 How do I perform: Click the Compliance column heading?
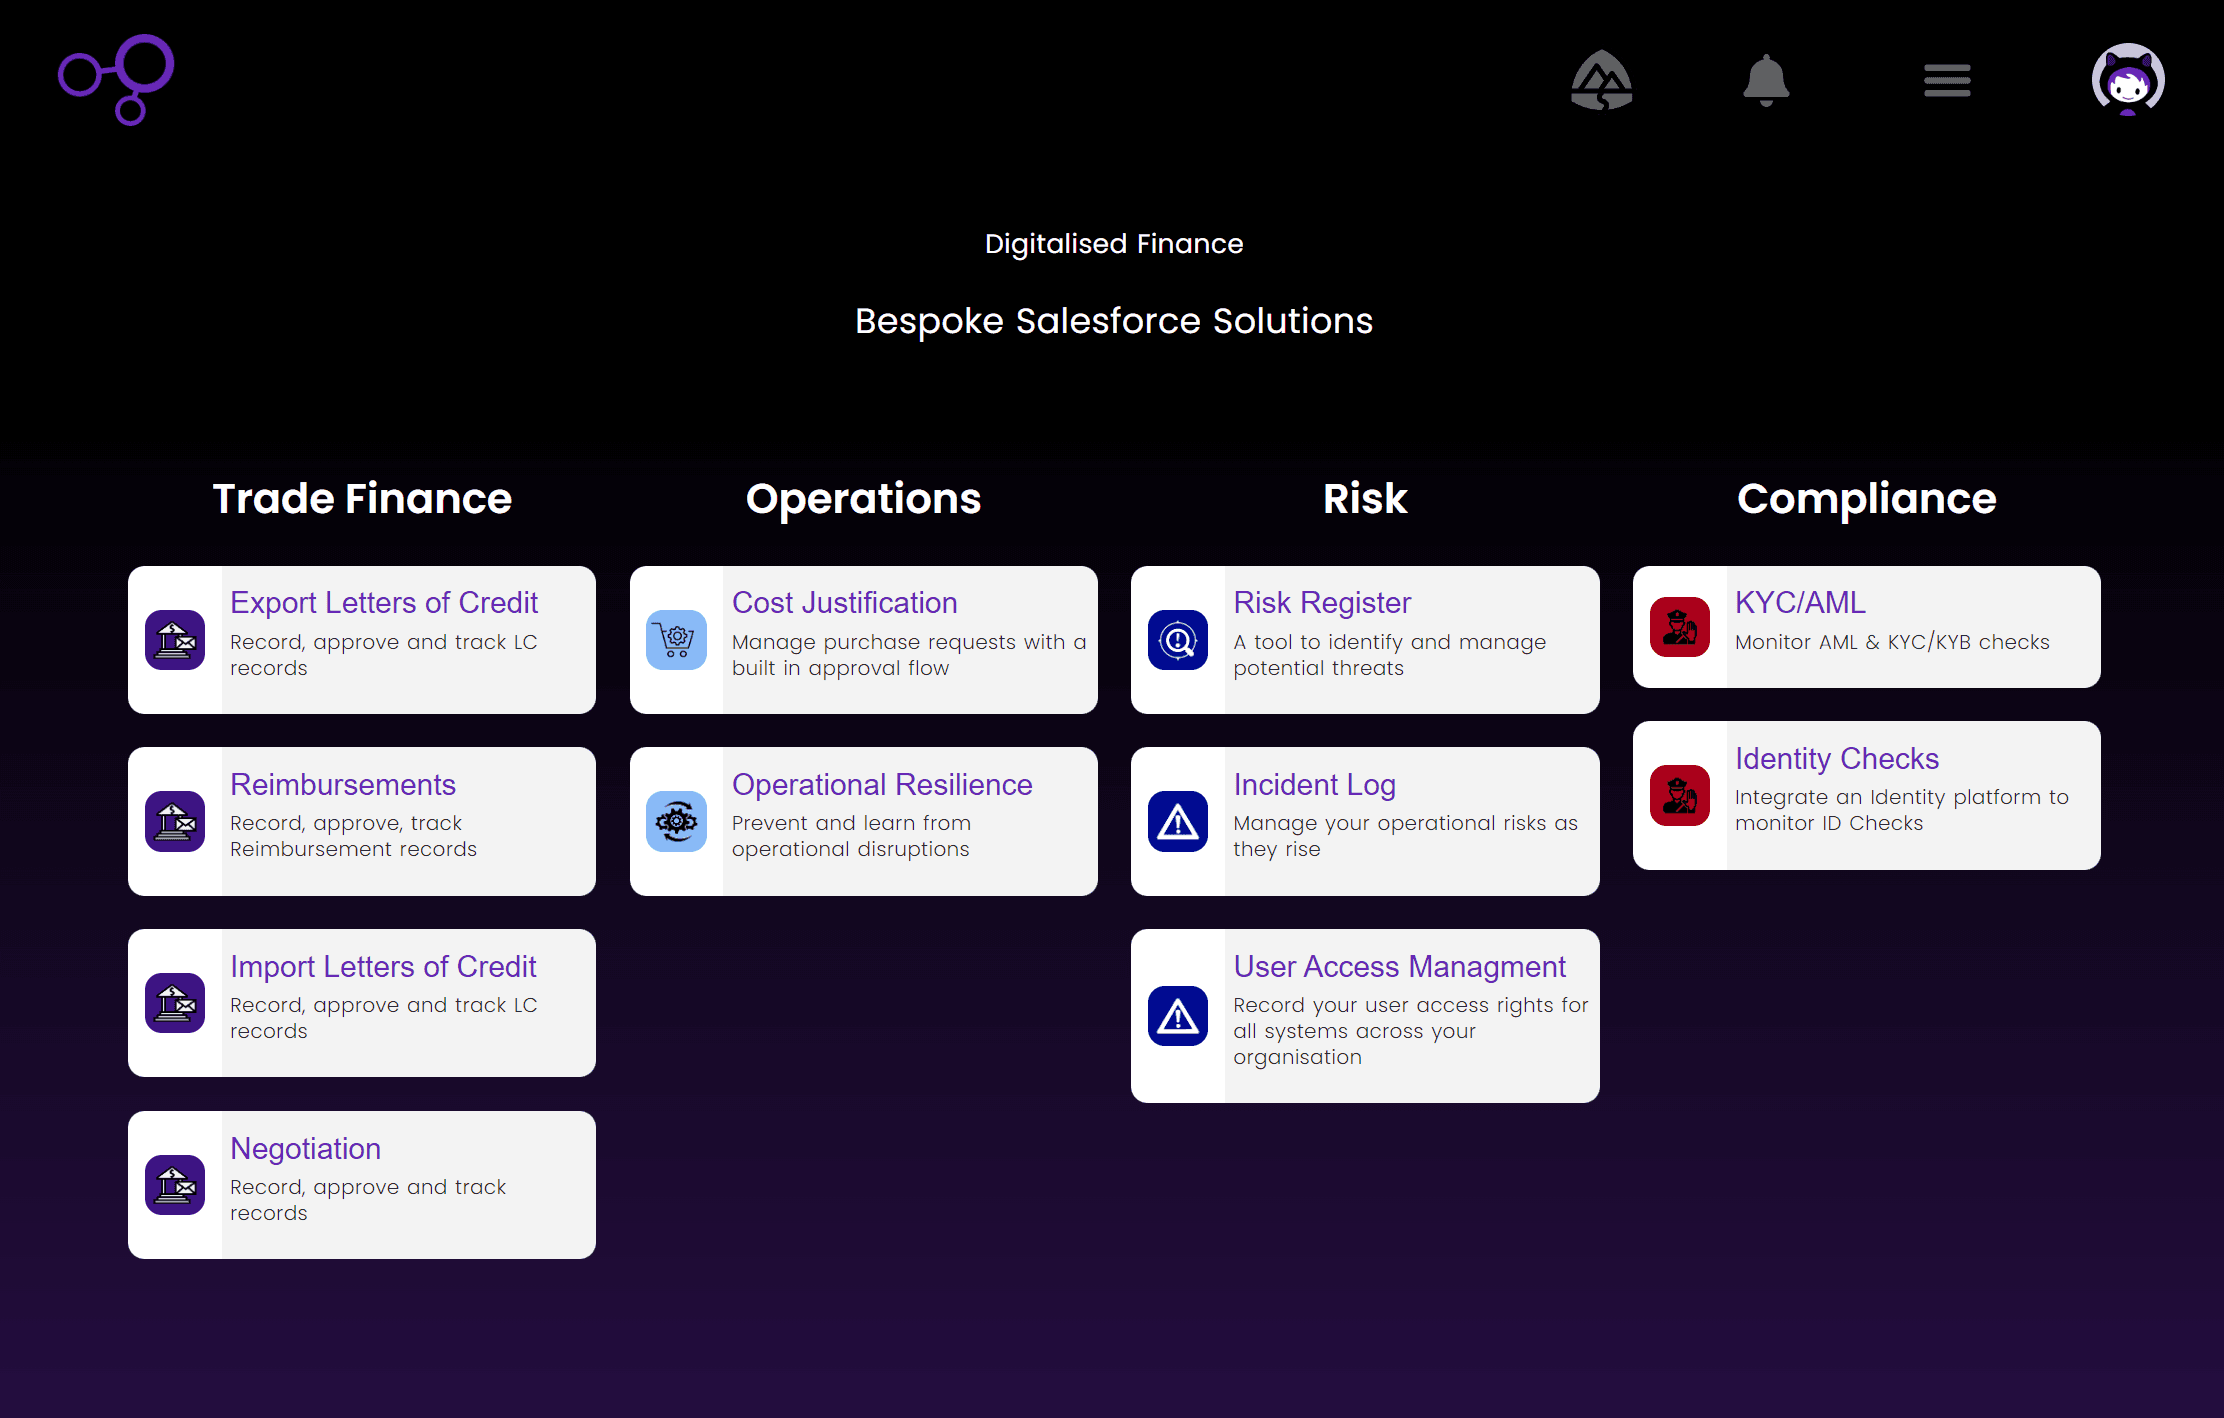coord(1867,499)
